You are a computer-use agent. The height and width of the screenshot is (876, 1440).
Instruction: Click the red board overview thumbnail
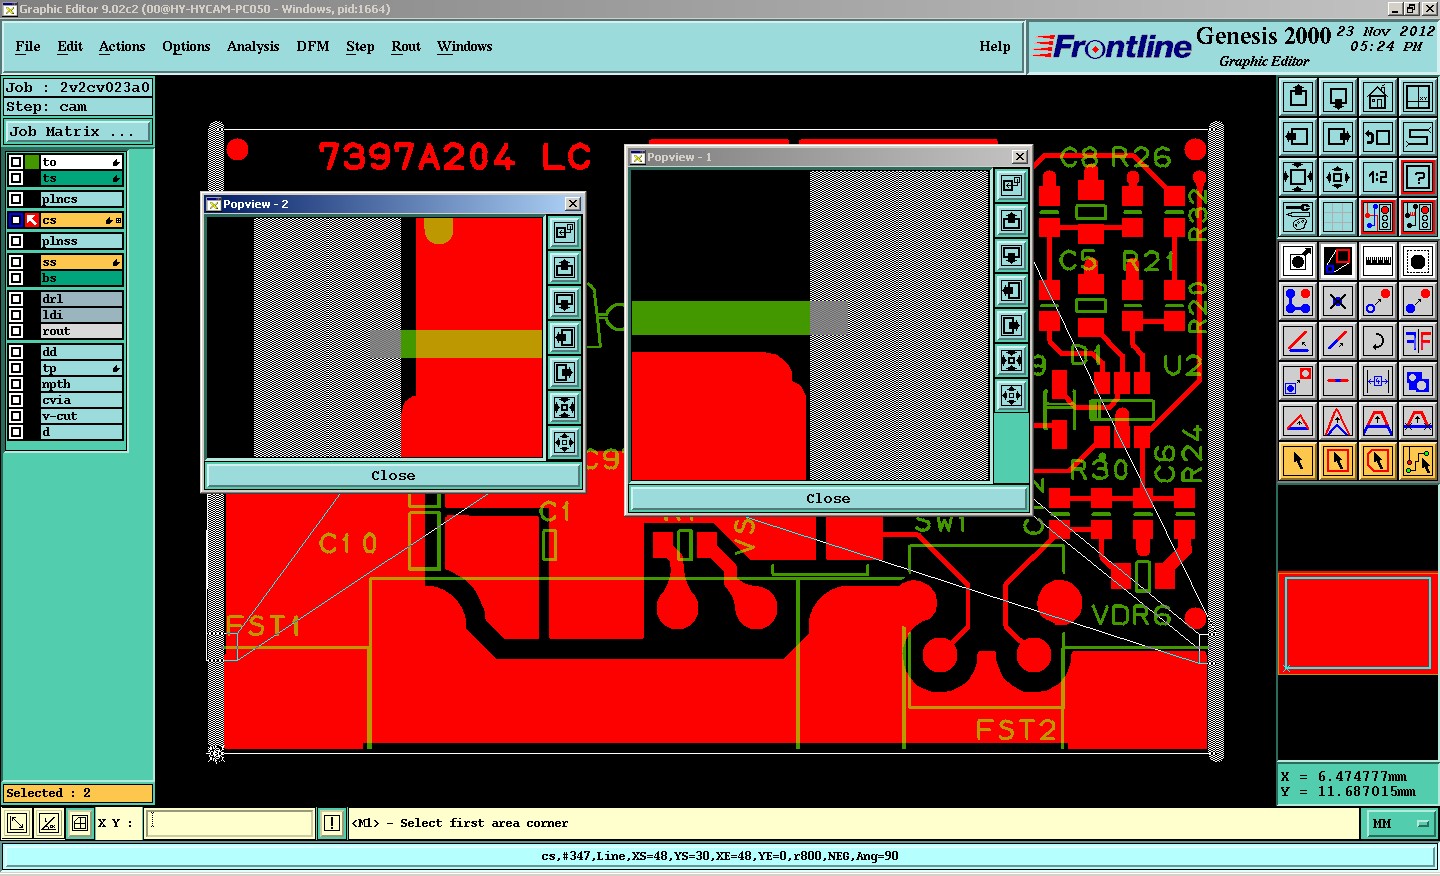(1358, 622)
